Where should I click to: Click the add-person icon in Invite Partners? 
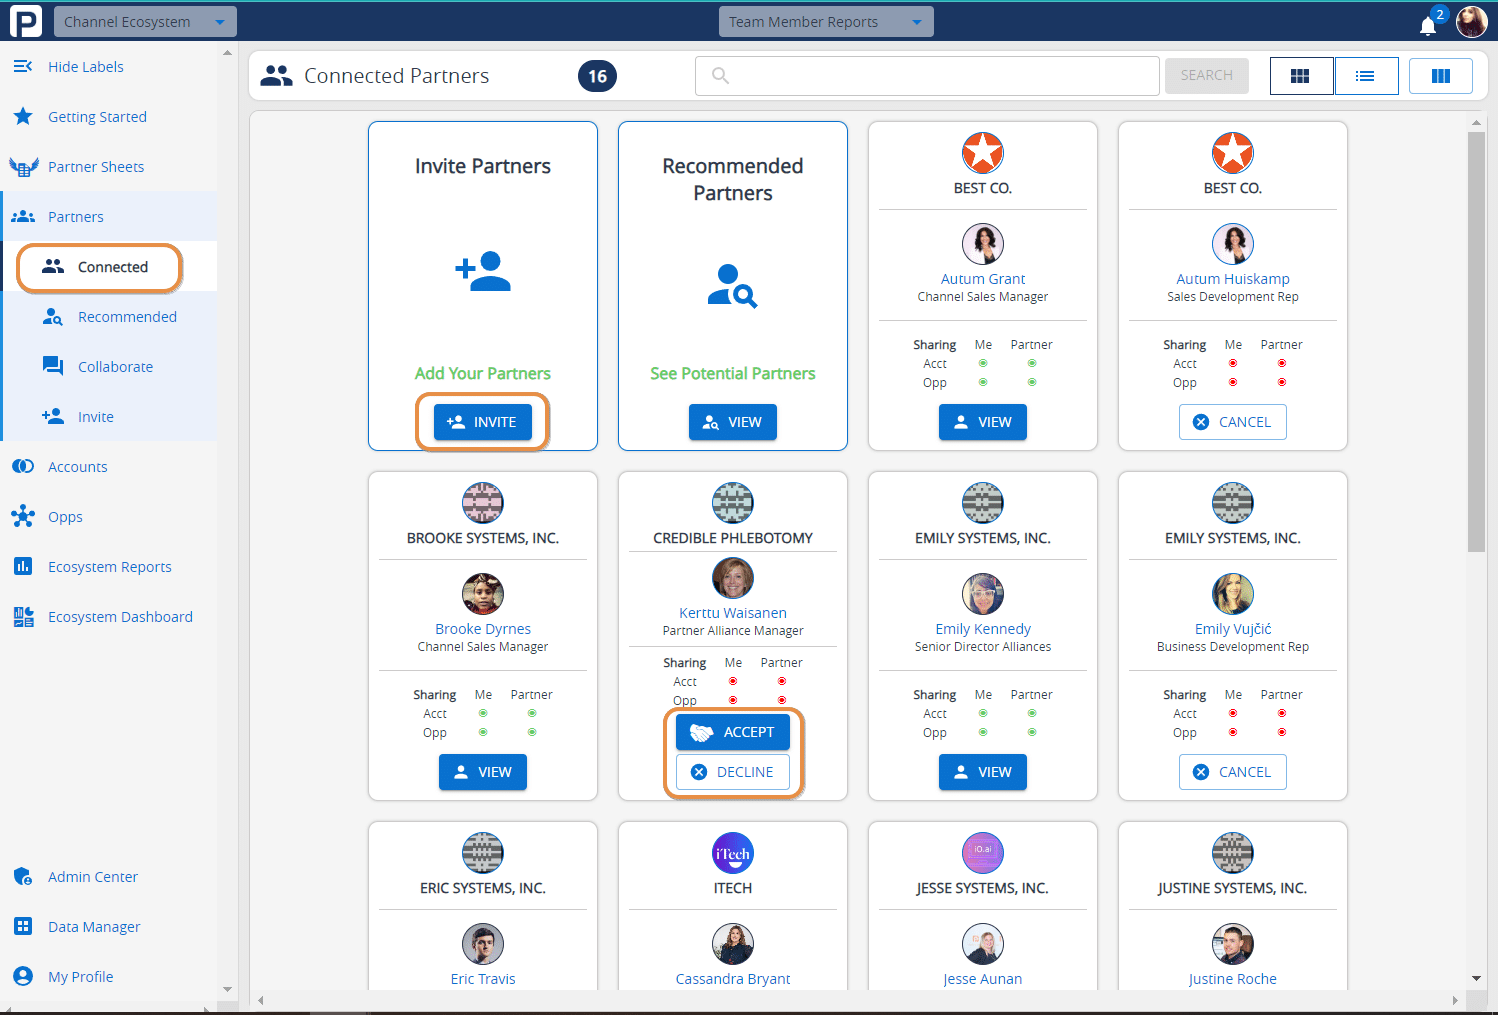click(483, 272)
